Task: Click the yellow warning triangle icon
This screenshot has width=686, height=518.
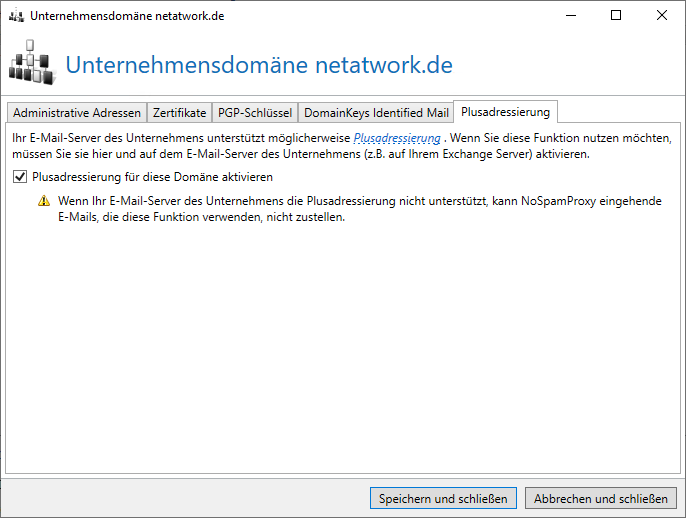Action: coord(44,201)
